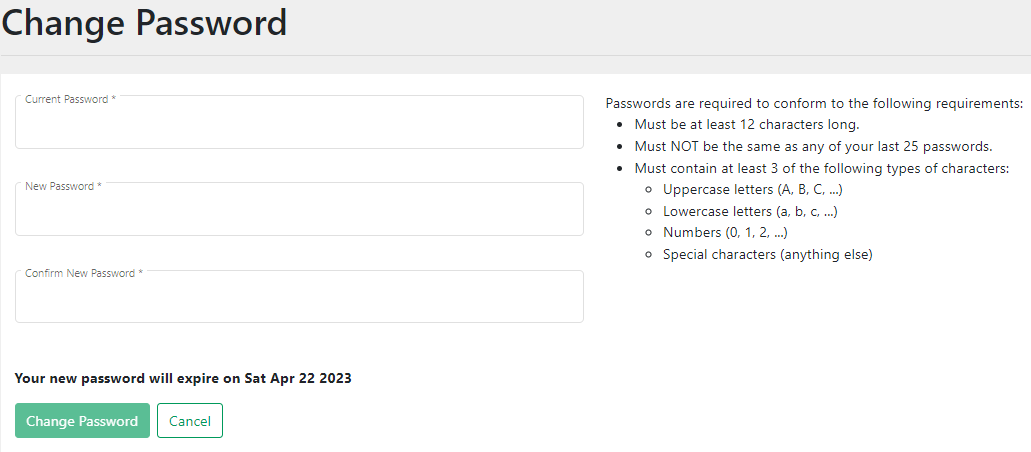Click the Numbers list item

pyautogui.click(x=725, y=233)
